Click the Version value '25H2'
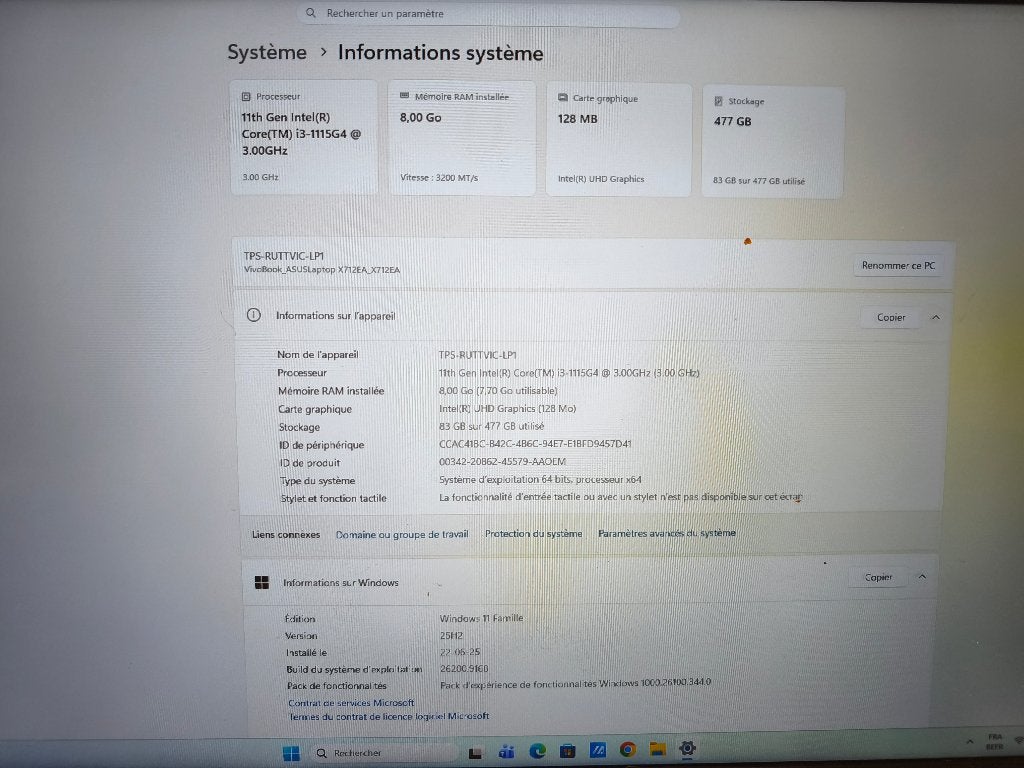This screenshot has height=768, width=1024. pos(451,635)
